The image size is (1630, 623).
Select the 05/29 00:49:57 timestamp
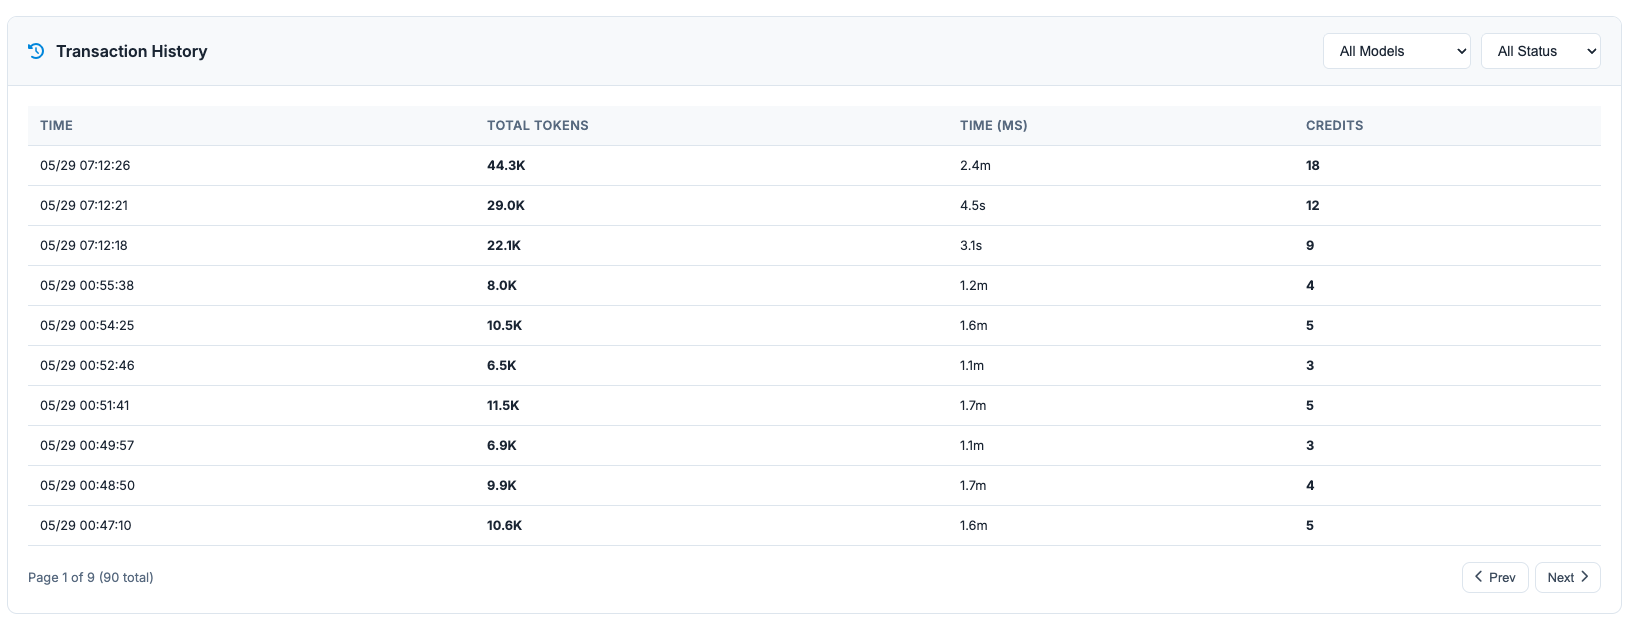coord(87,445)
